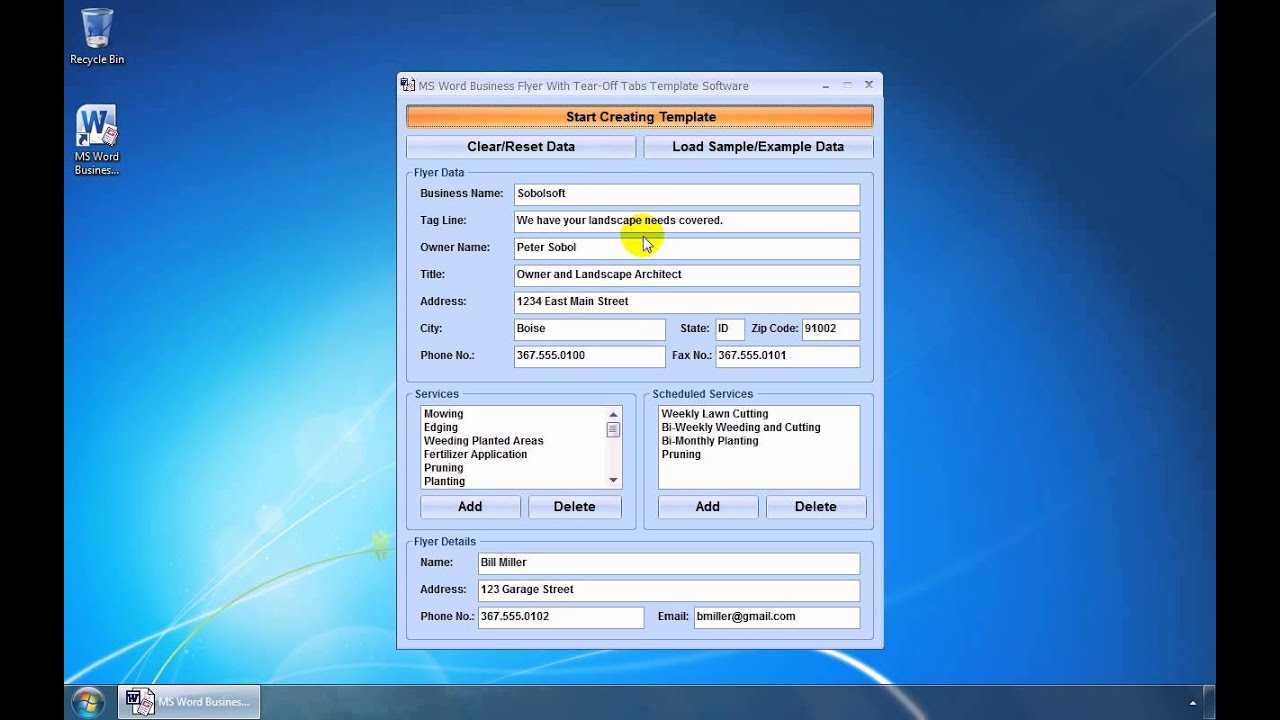Select Mowing in Services list

(x=444, y=414)
